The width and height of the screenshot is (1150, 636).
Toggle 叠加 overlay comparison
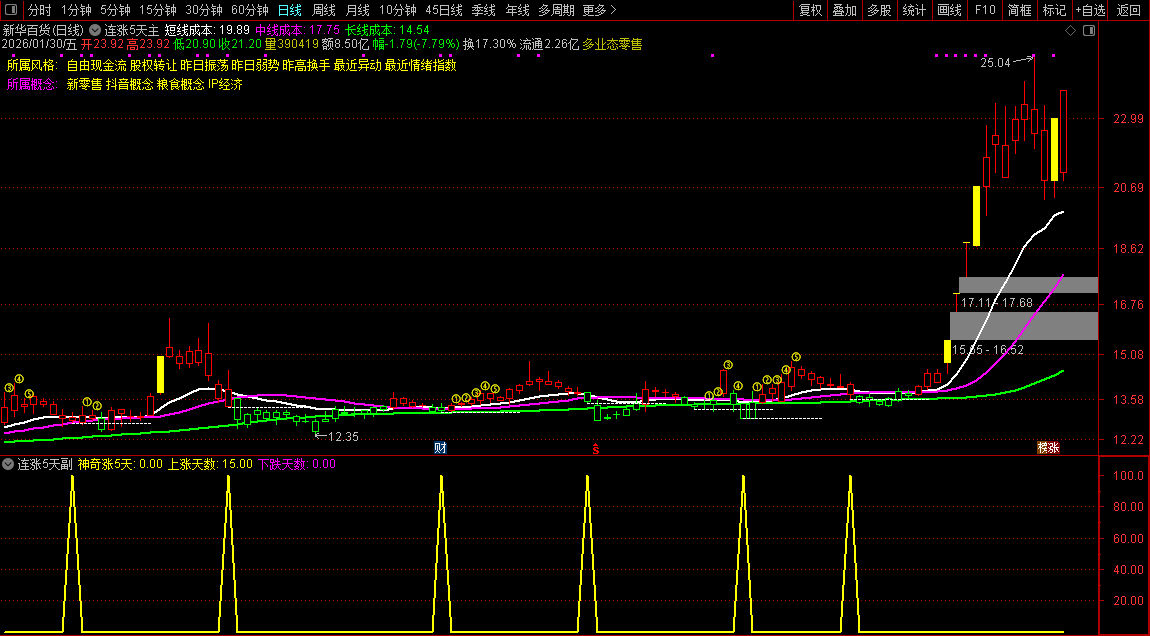click(x=844, y=10)
